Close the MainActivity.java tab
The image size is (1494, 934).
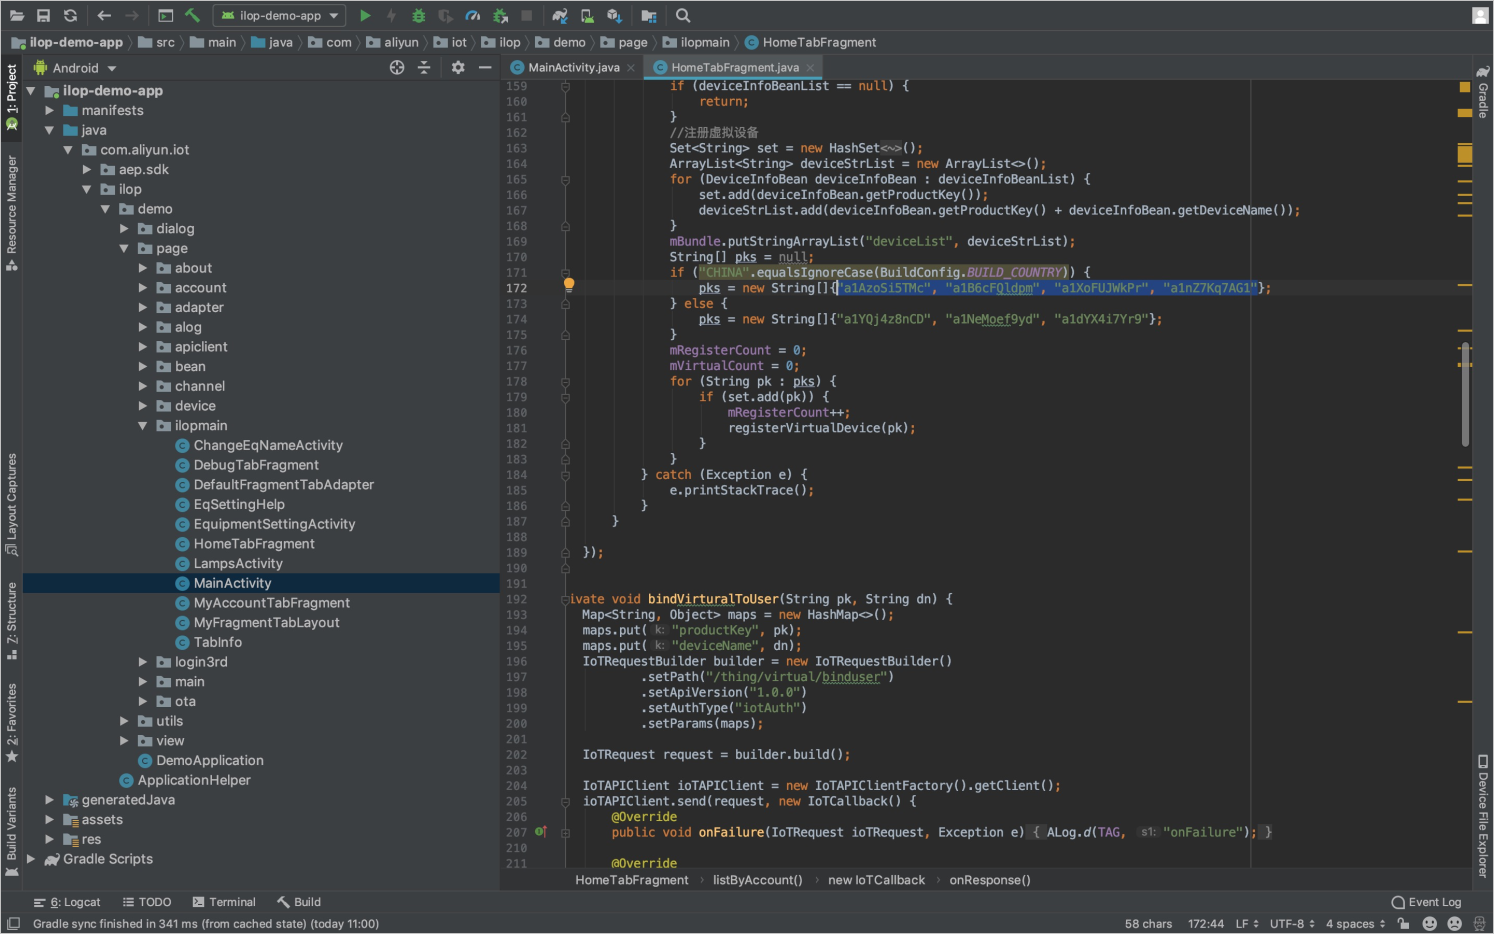[631, 68]
